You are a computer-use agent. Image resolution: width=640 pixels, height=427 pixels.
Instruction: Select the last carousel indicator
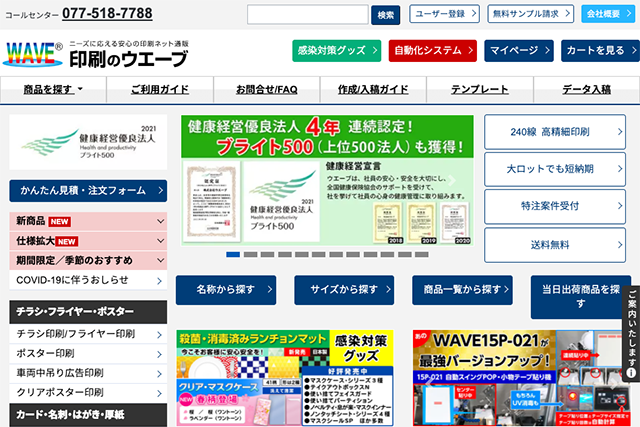pos(422,254)
